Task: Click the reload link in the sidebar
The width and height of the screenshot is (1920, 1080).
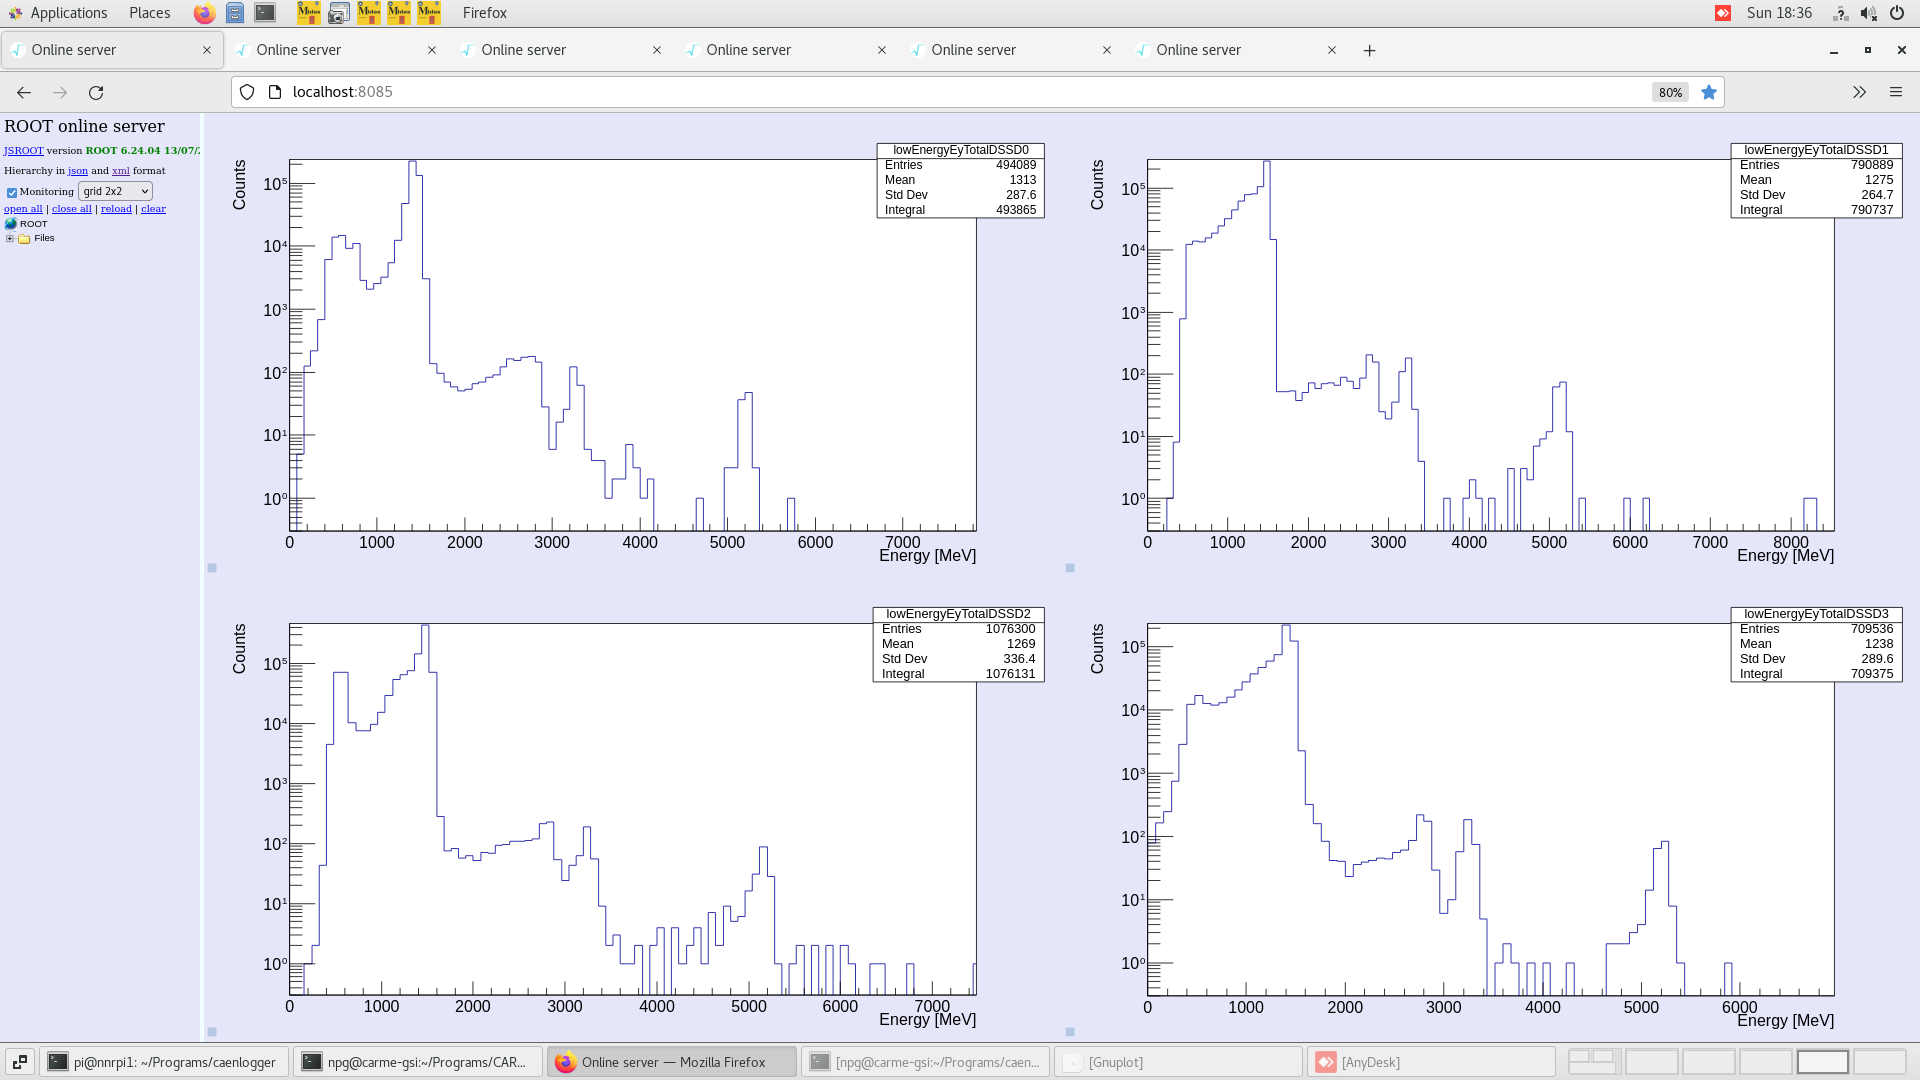Action: click(116, 208)
